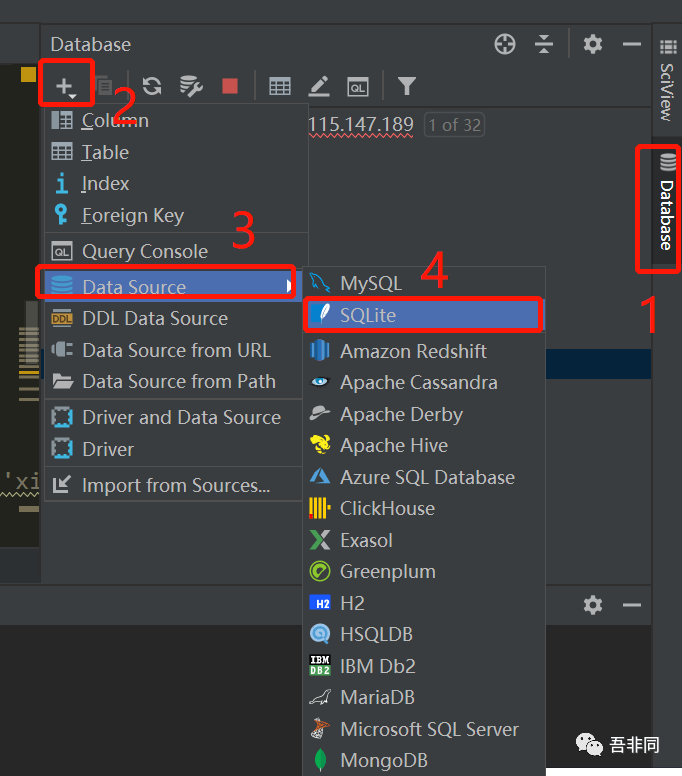Hide the Database panel via minus icon
This screenshot has height=776, width=682.
632,45
